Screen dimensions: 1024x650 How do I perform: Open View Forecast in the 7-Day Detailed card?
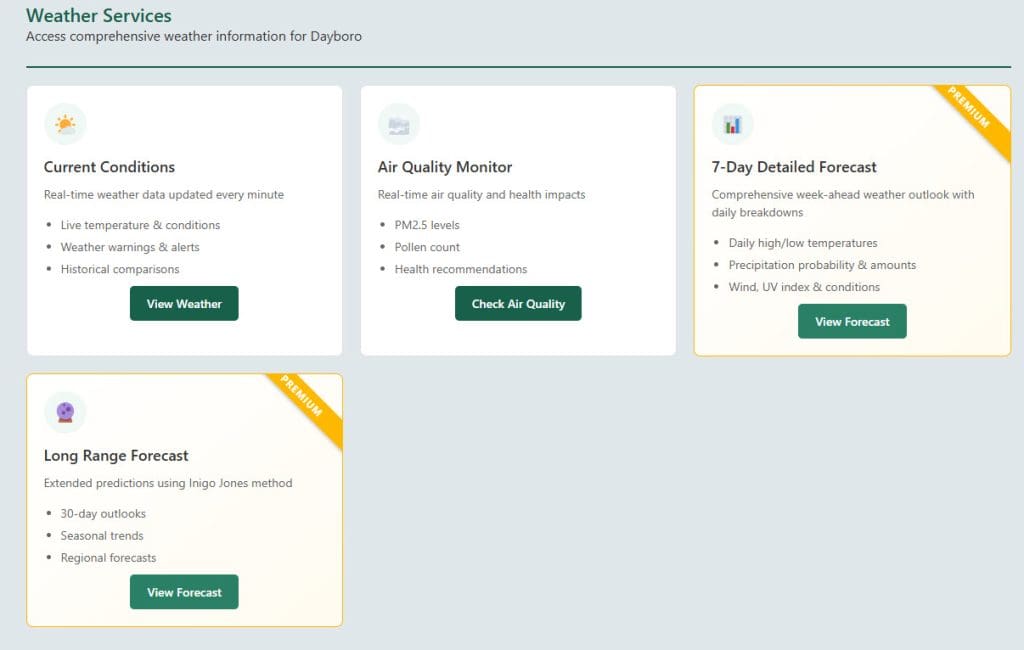coord(852,322)
